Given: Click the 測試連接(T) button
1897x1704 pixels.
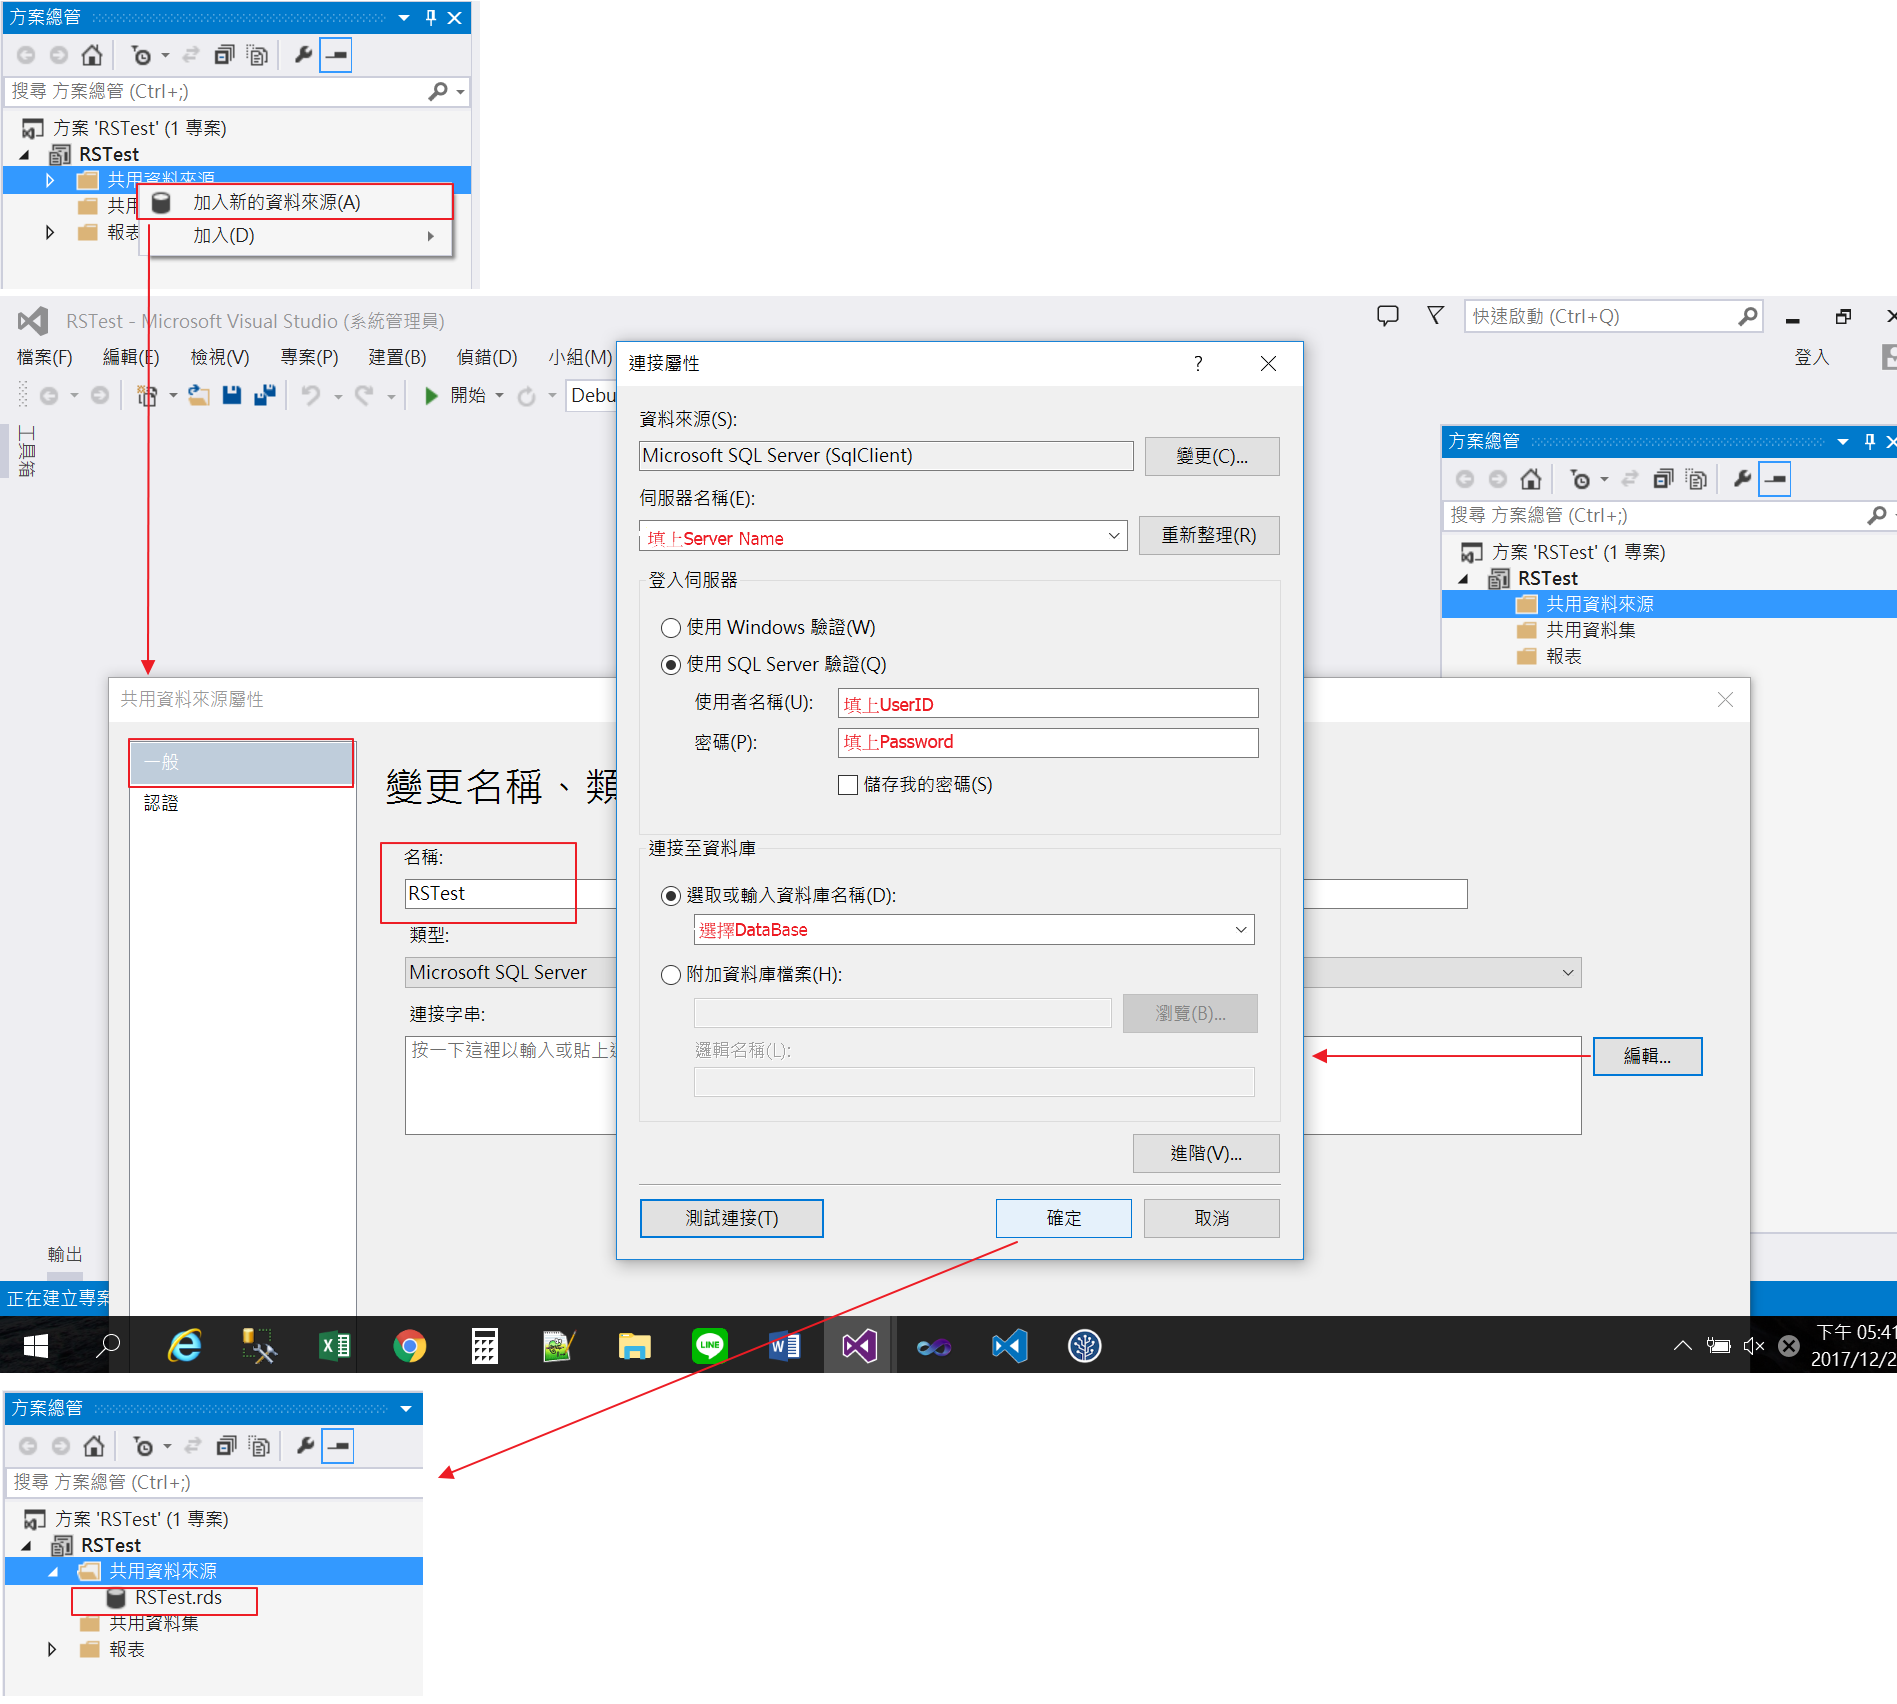Looking at the screenshot, I should [x=732, y=1219].
